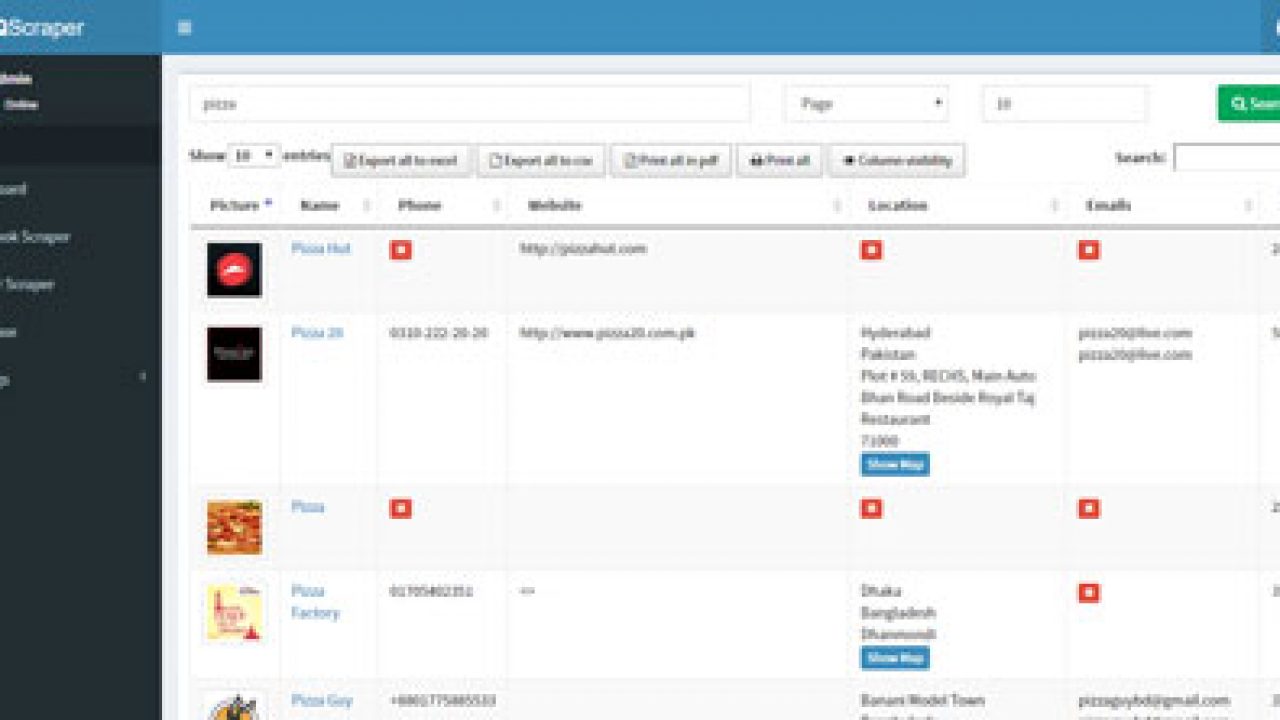The width and height of the screenshot is (1280, 720).
Task: Click the red missing-emails icon in Pizza row
Action: [1089, 508]
